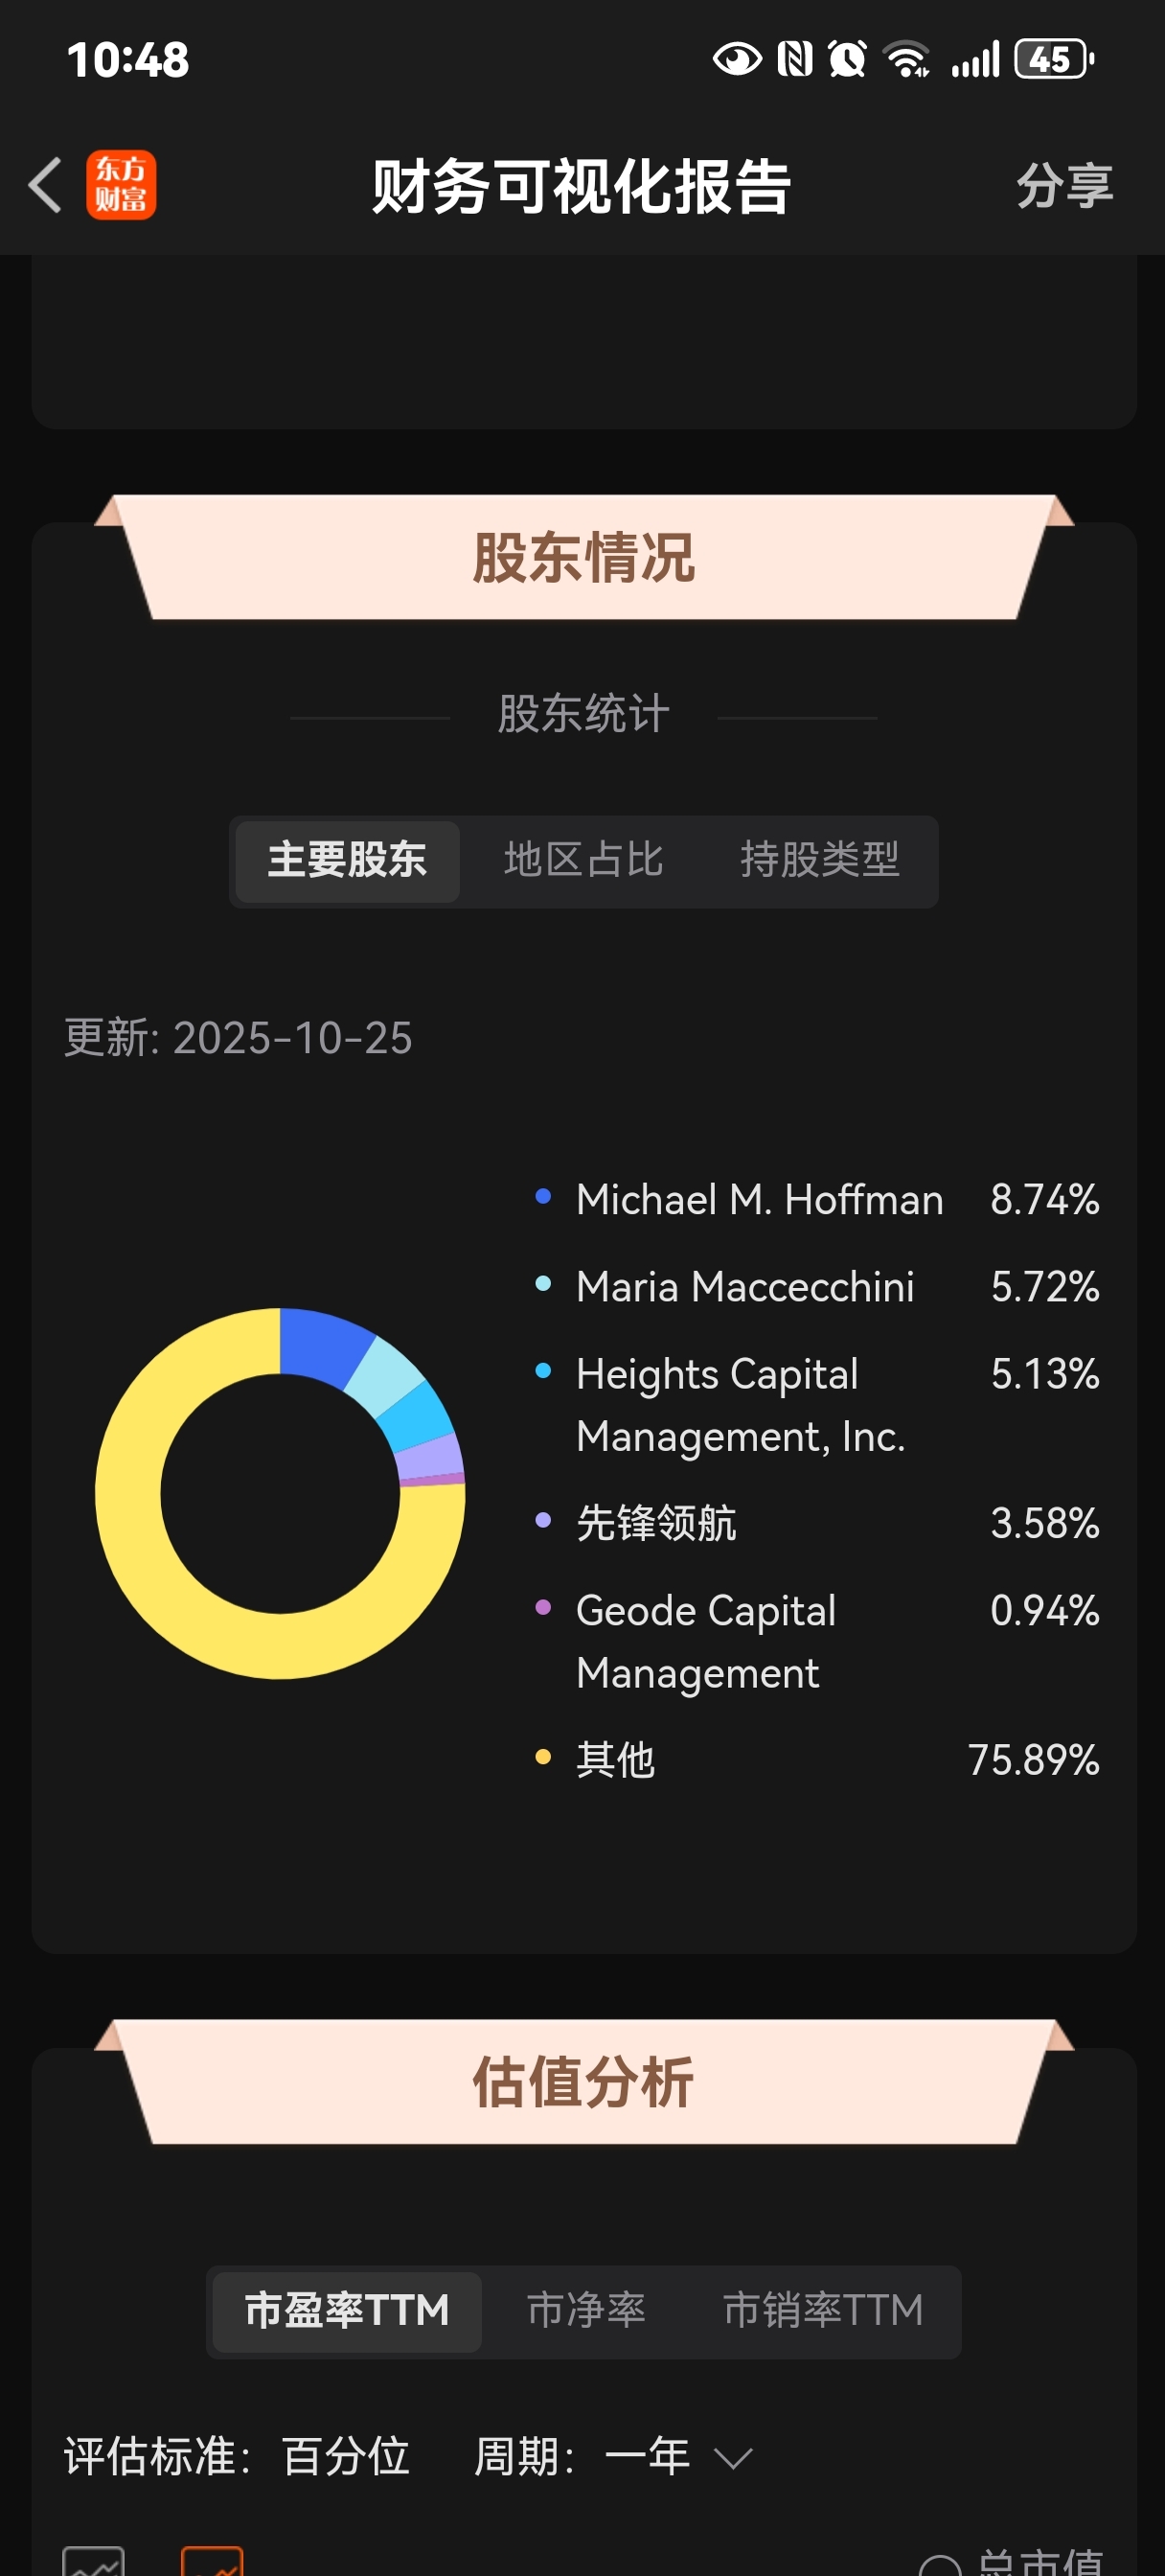The width and height of the screenshot is (1165, 2576).
Task: Select 市净率 valuation tab
Action: click(586, 2311)
